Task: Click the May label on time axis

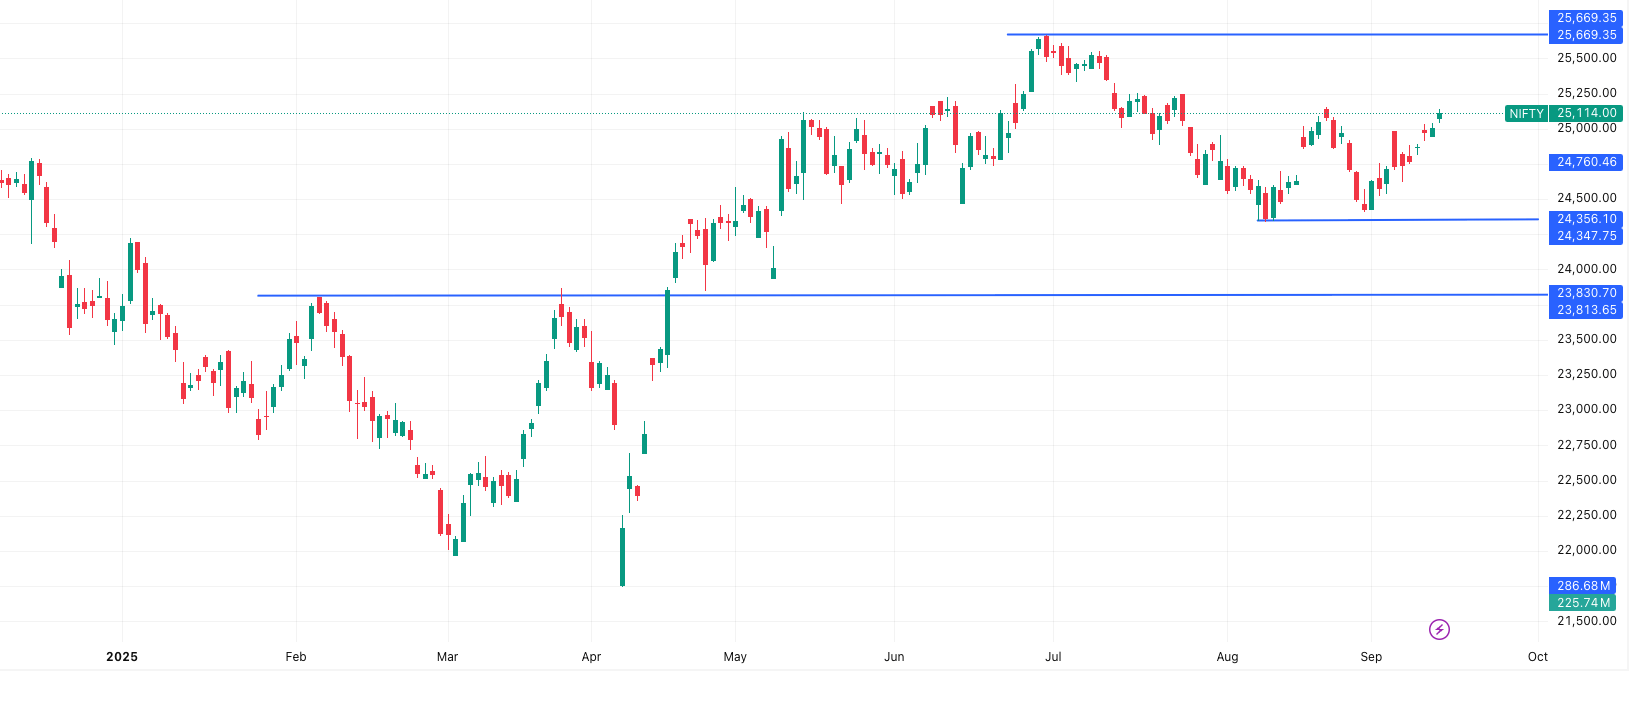Action: coord(735,657)
